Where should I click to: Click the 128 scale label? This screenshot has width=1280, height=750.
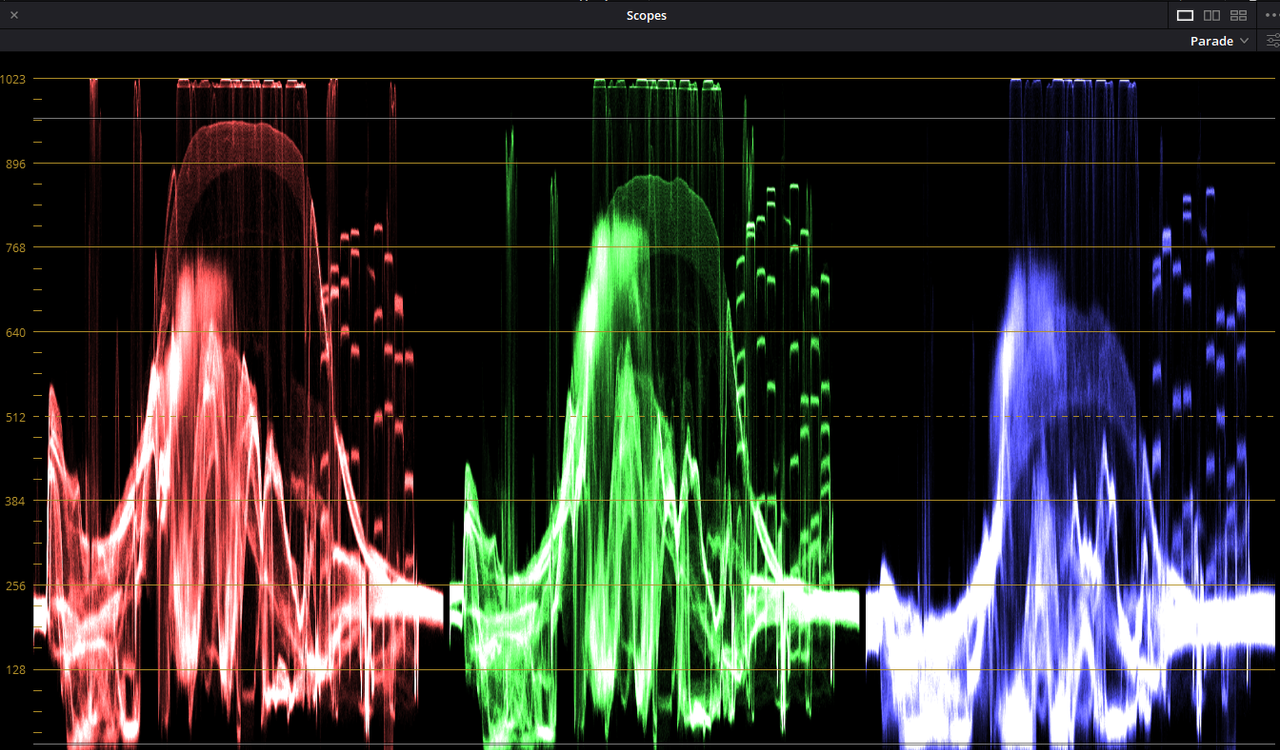[16, 670]
